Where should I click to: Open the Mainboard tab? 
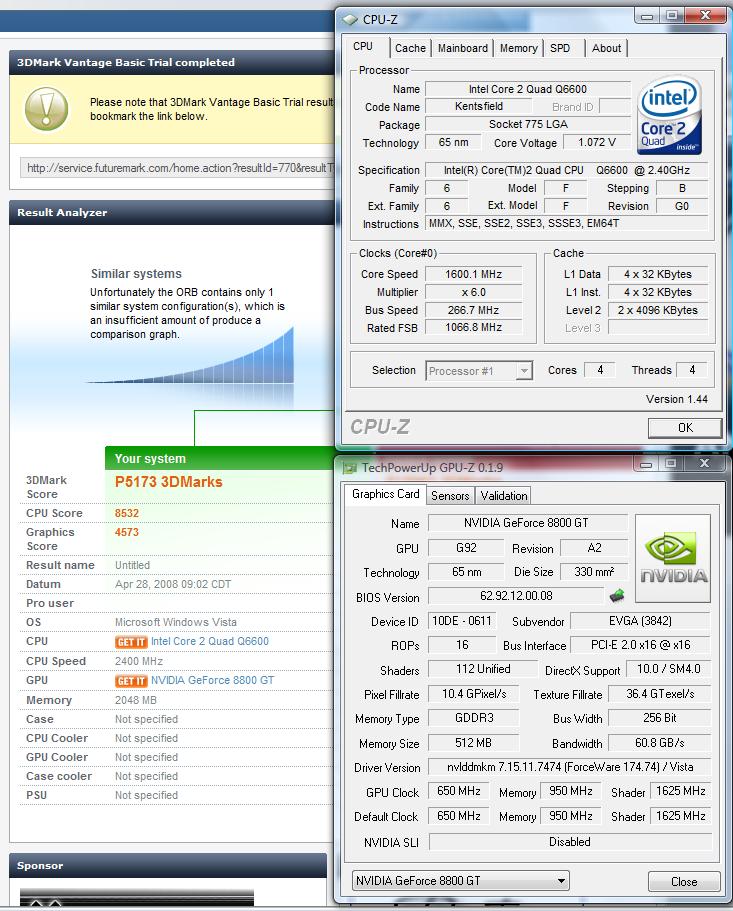tap(462, 48)
